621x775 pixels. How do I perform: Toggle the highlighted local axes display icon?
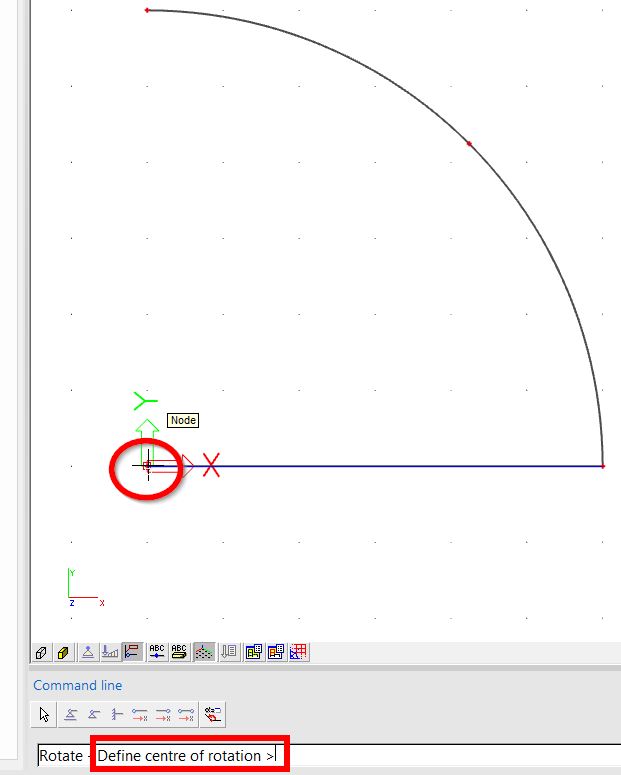(132, 652)
